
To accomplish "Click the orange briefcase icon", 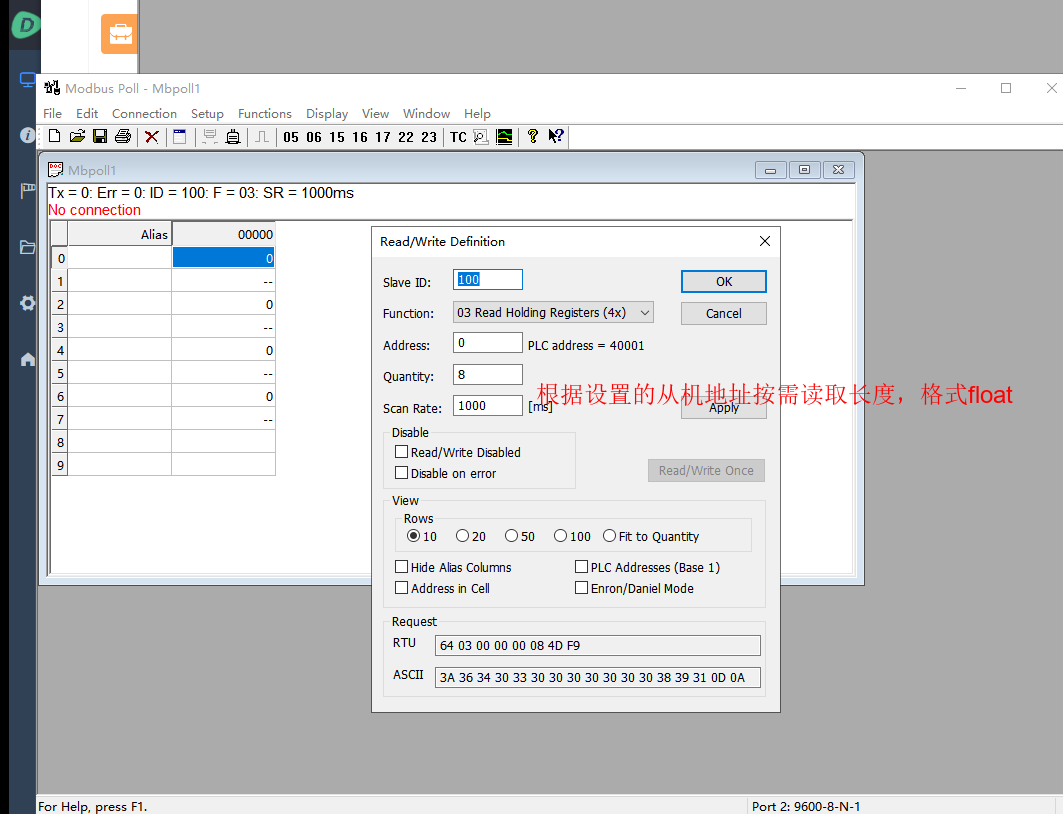I will coord(119,33).
